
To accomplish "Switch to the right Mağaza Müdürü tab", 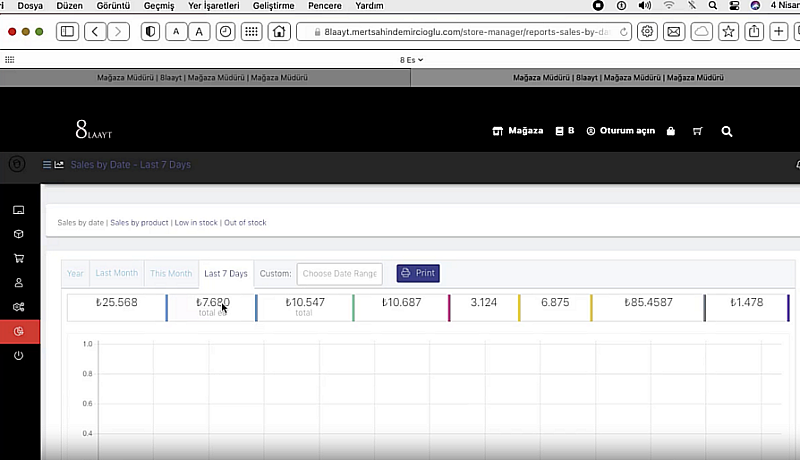I will pos(606,78).
